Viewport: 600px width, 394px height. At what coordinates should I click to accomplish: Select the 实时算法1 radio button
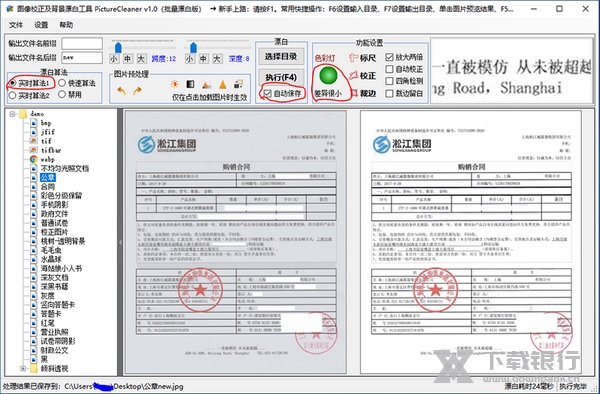pyautogui.click(x=12, y=83)
